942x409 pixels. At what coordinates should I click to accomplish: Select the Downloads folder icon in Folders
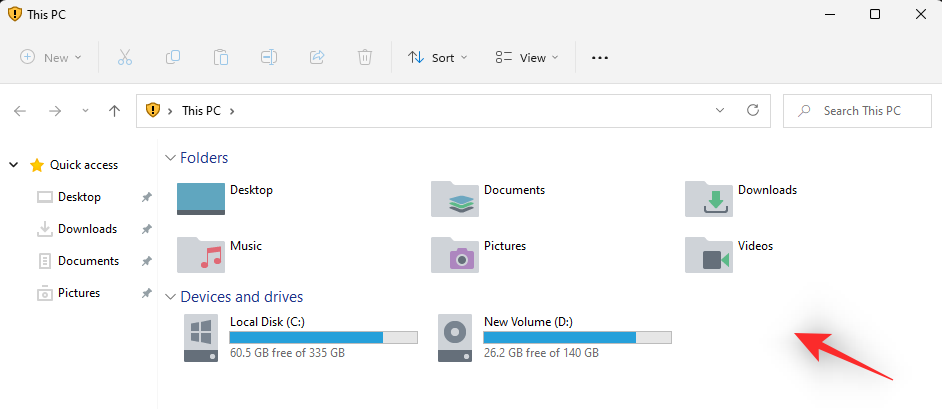coord(709,199)
